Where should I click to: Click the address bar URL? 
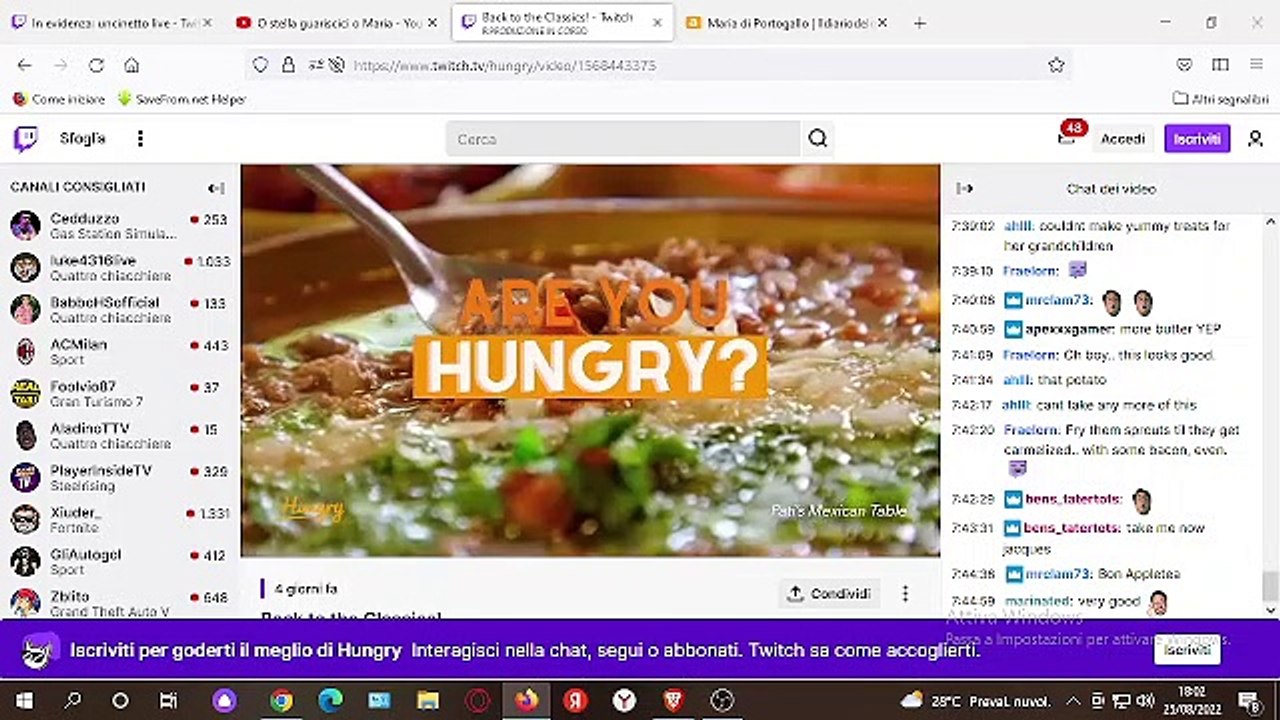point(504,65)
